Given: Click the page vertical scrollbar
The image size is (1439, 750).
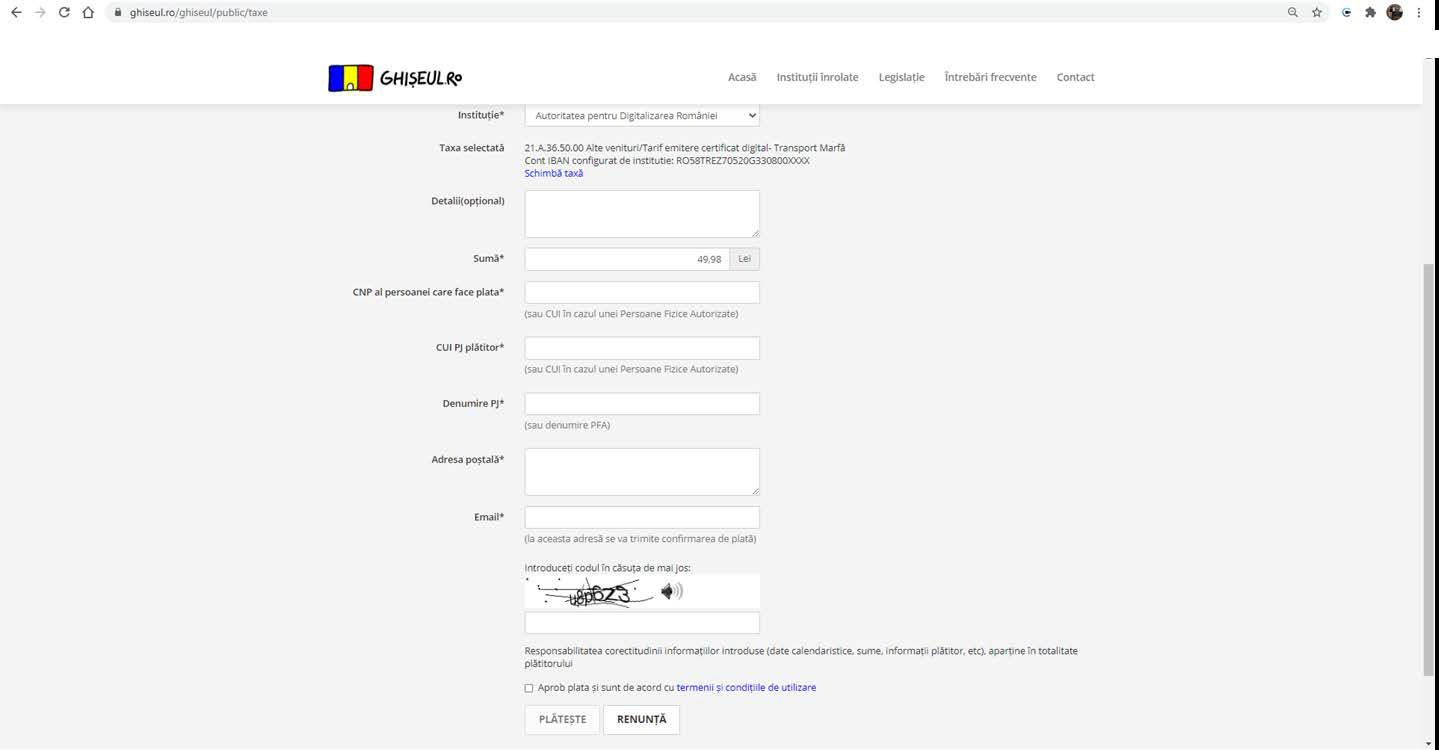Looking at the screenshot, I should click(1428, 470).
